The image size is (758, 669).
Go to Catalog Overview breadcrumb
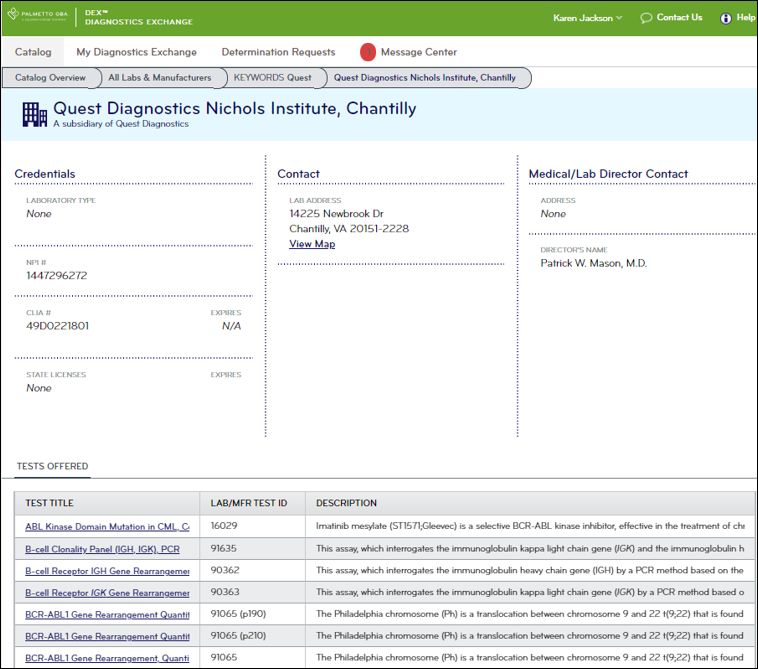50,77
